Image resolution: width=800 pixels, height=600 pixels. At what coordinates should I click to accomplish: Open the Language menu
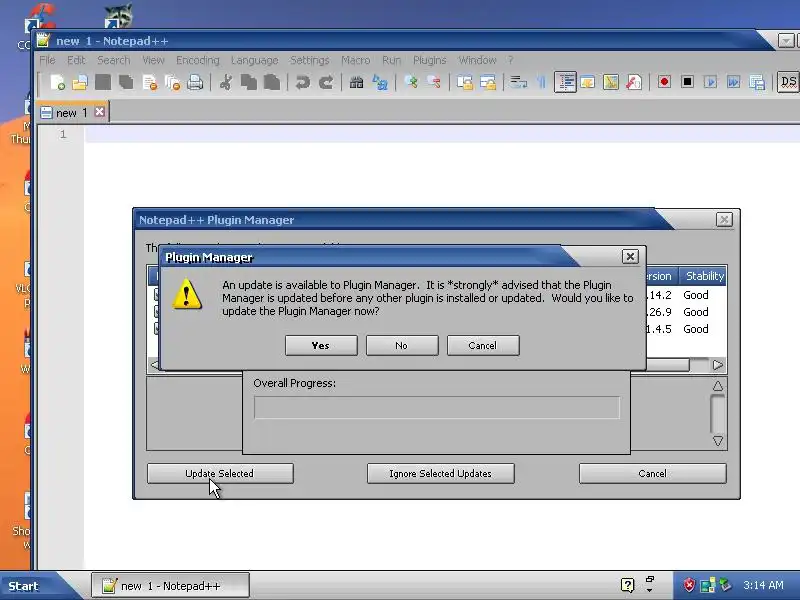click(255, 60)
